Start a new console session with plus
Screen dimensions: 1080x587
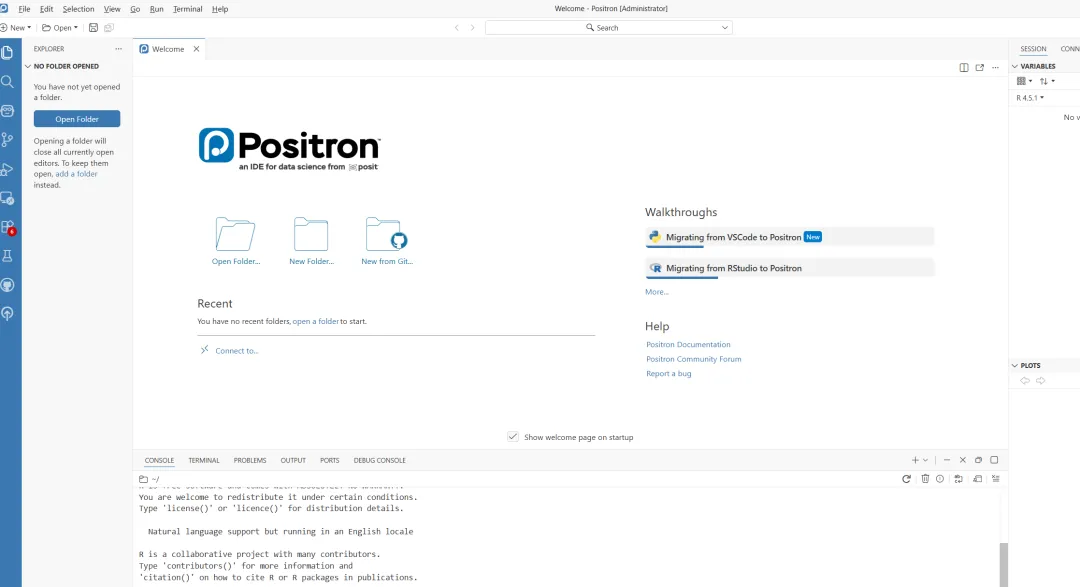coord(915,460)
